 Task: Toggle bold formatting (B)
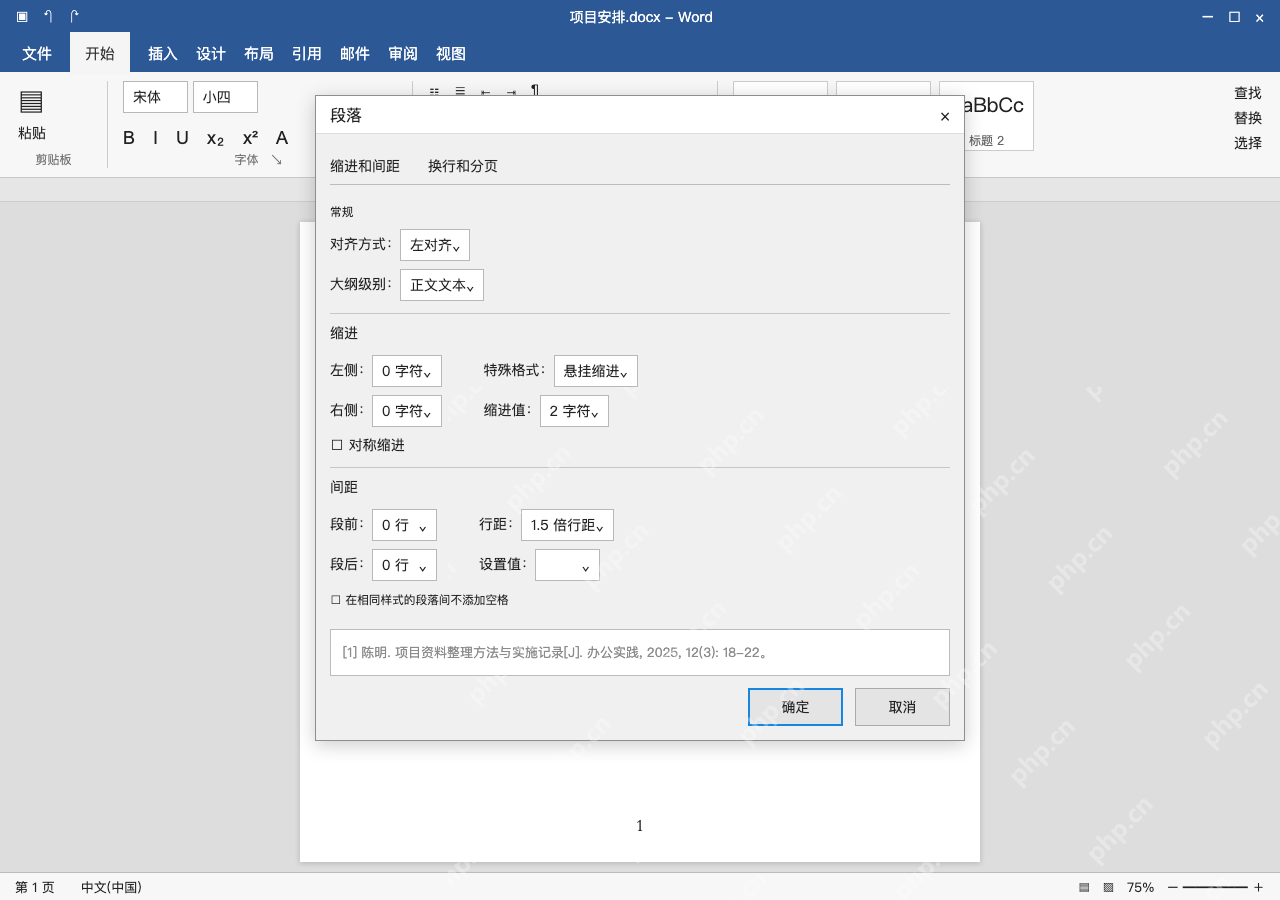[128, 138]
